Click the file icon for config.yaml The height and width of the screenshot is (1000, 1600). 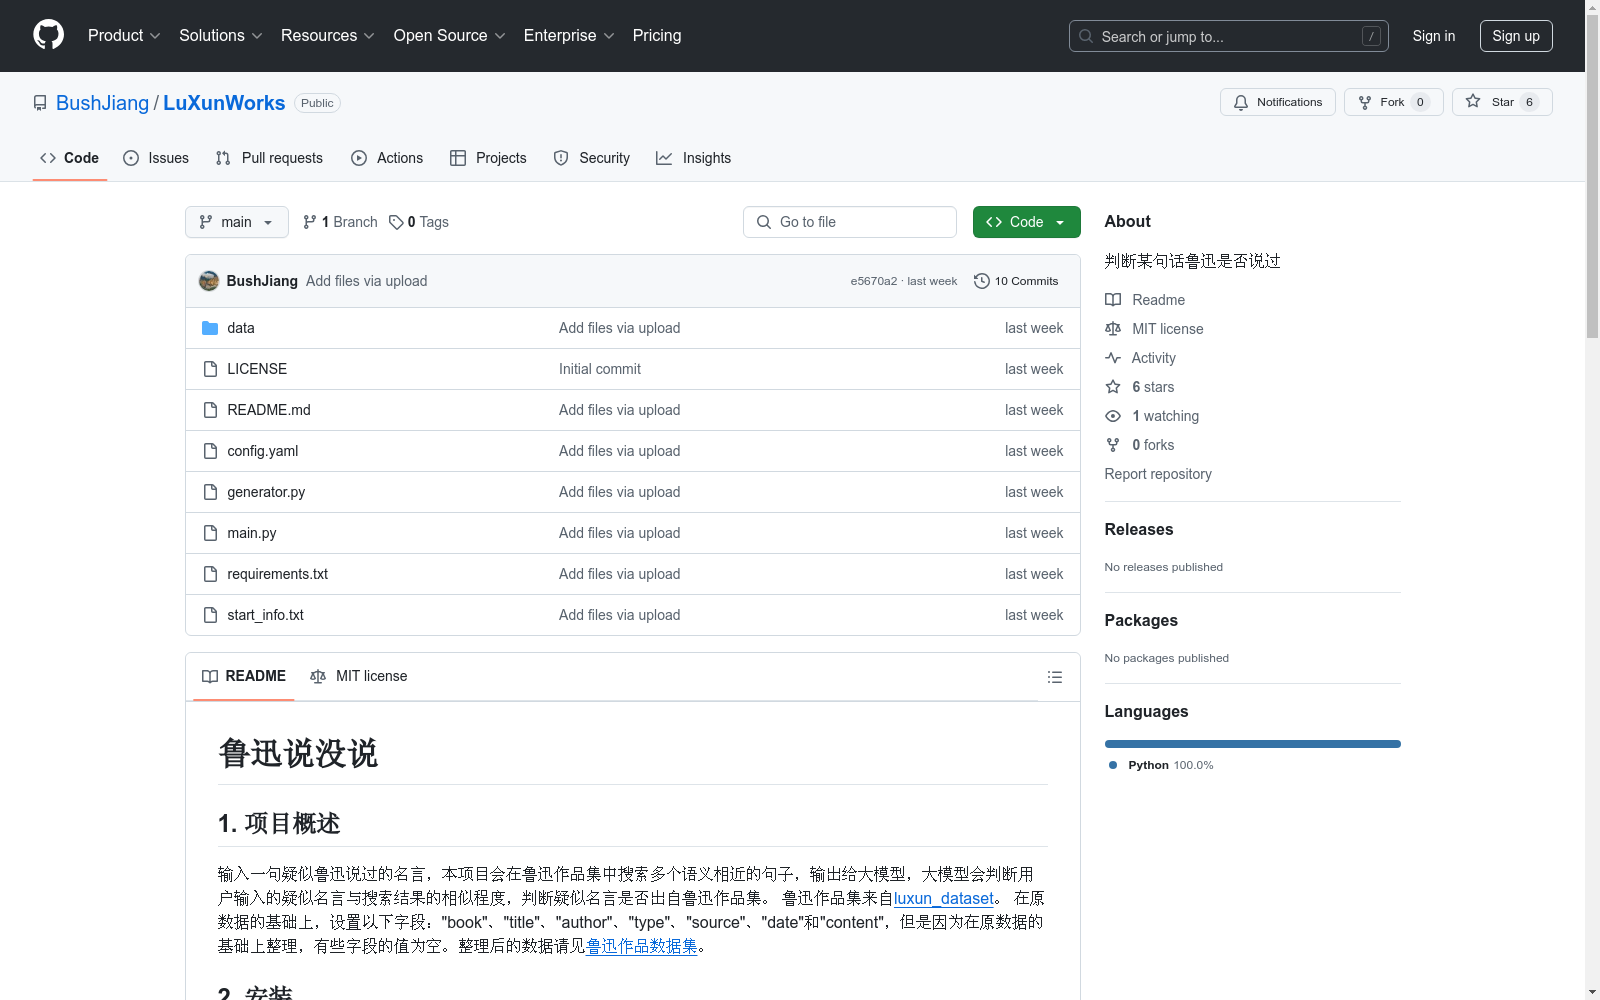click(x=210, y=451)
